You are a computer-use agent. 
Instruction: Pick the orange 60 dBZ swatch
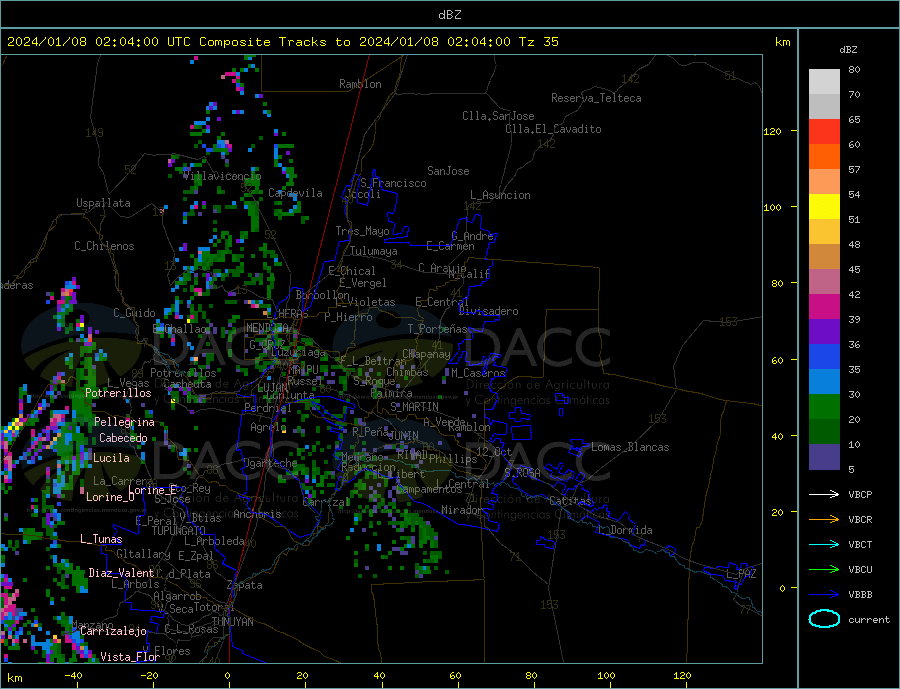824,157
